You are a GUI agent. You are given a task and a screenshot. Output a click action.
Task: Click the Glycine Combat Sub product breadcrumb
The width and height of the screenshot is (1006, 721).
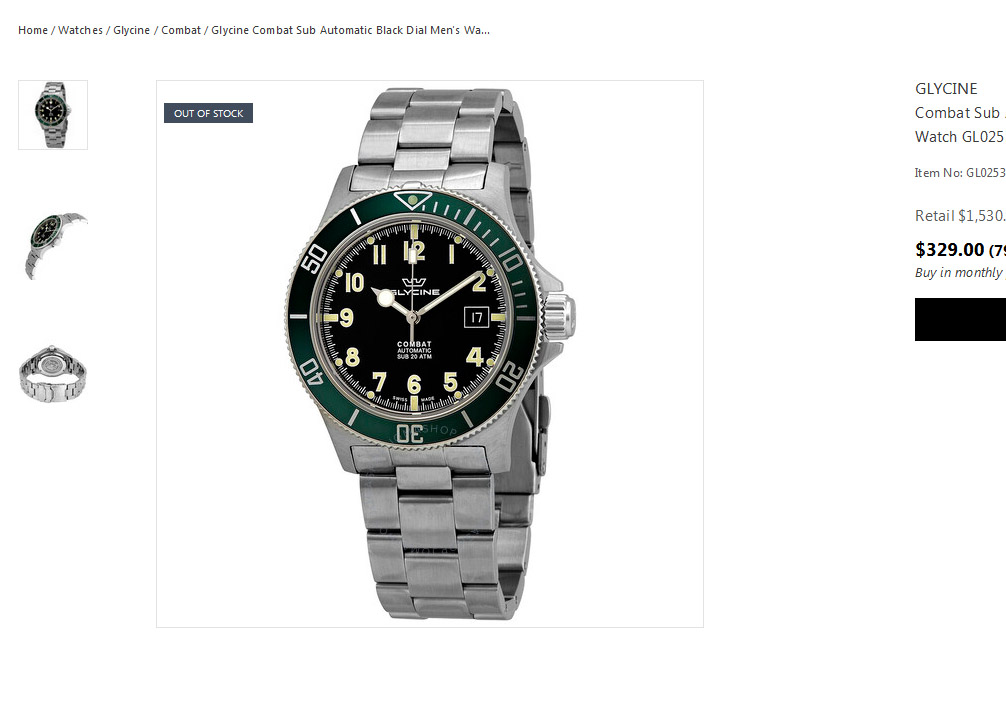pos(350,30)
